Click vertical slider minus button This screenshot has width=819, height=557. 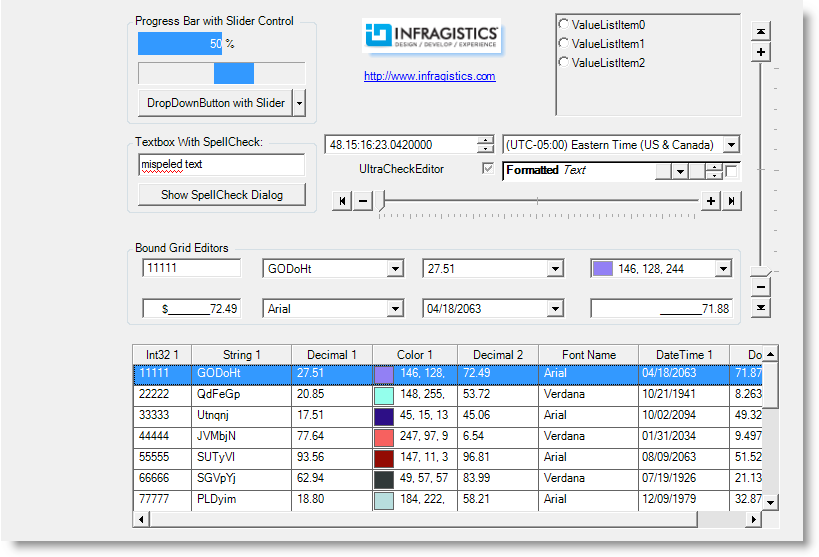(761, 288)
